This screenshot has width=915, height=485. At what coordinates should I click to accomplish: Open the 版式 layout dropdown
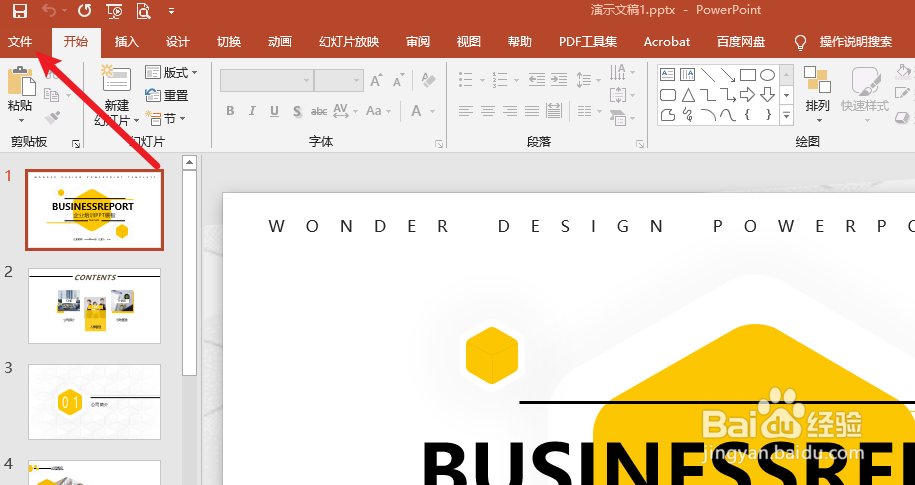point(171,72)
